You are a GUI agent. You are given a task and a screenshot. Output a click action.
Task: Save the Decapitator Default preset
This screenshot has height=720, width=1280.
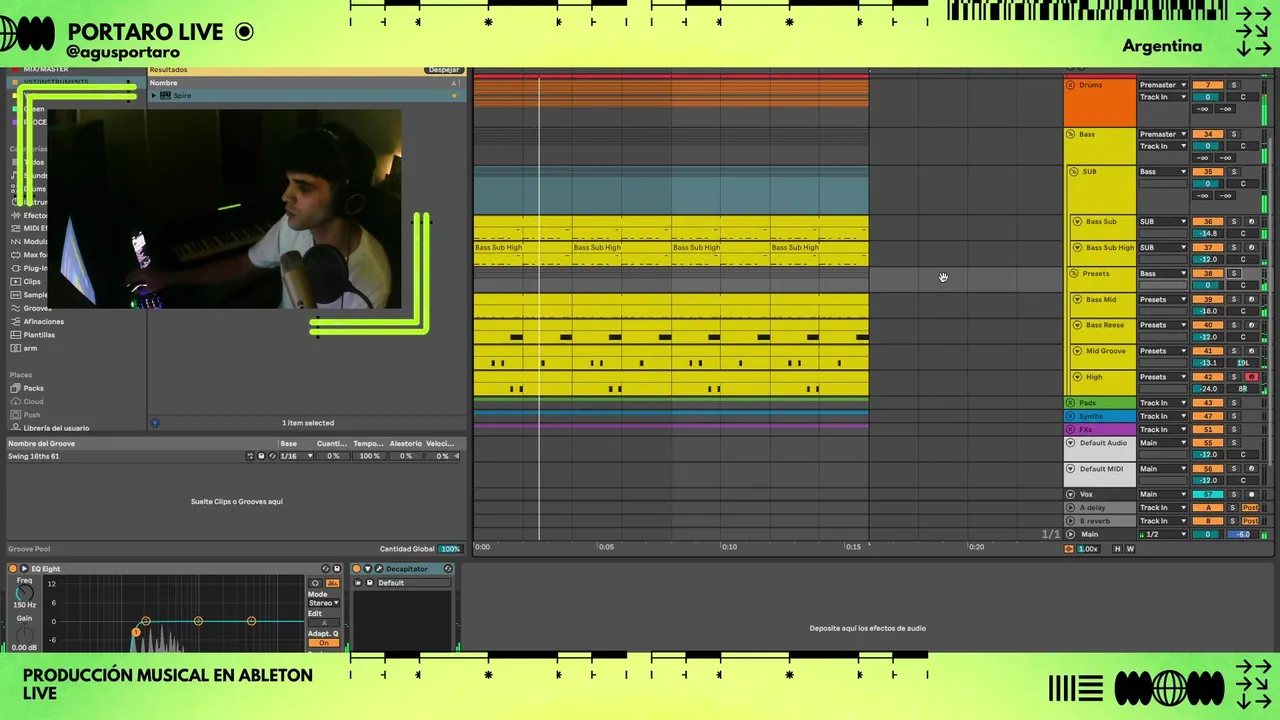(370, 583)
